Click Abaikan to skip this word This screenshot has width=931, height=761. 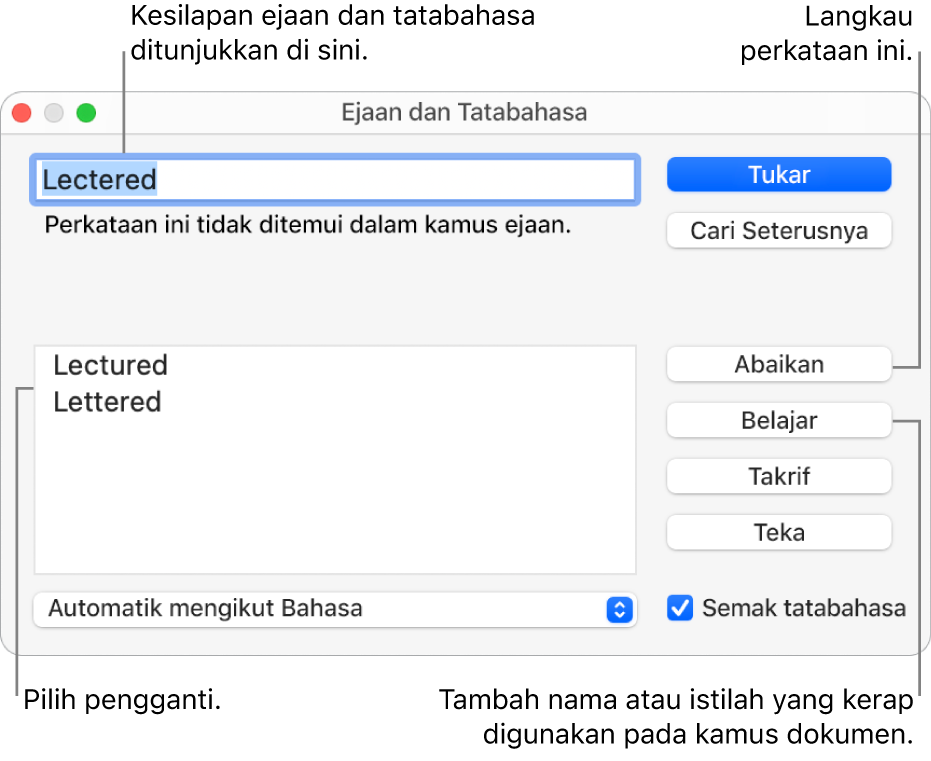coord(778,365)
